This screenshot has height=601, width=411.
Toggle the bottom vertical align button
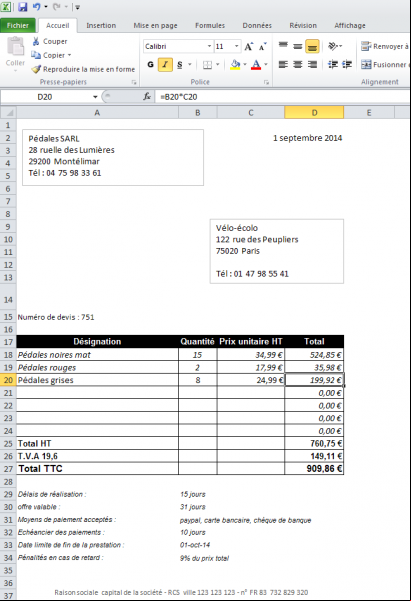tap(312, 46)
